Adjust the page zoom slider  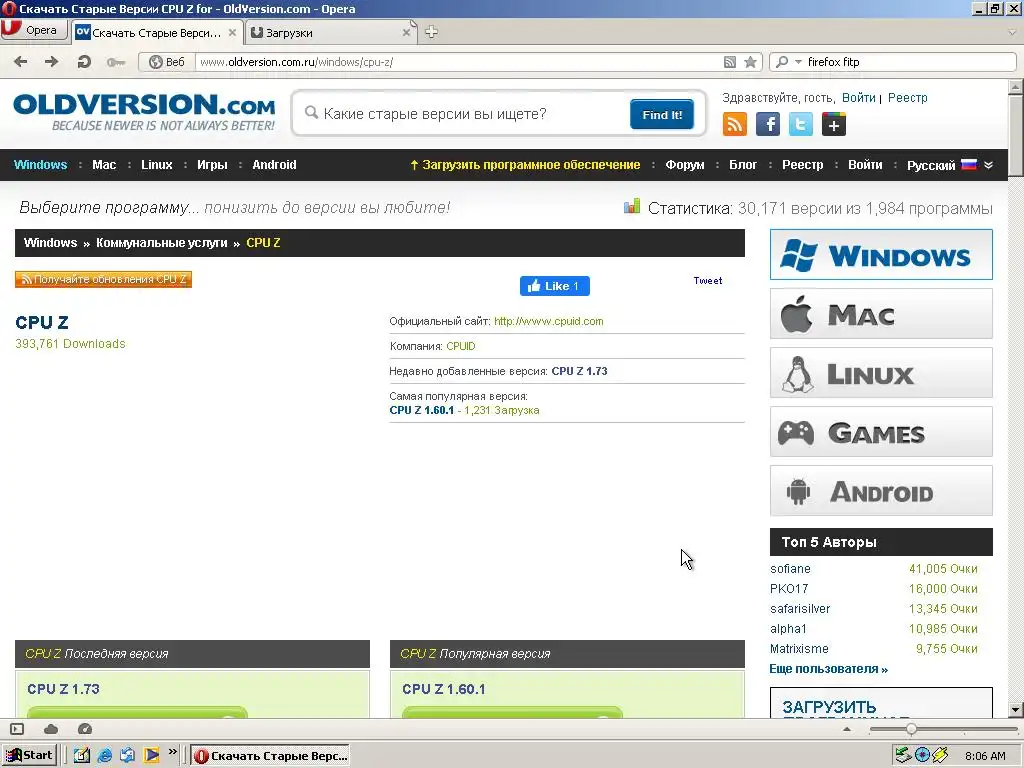[911, 729]
